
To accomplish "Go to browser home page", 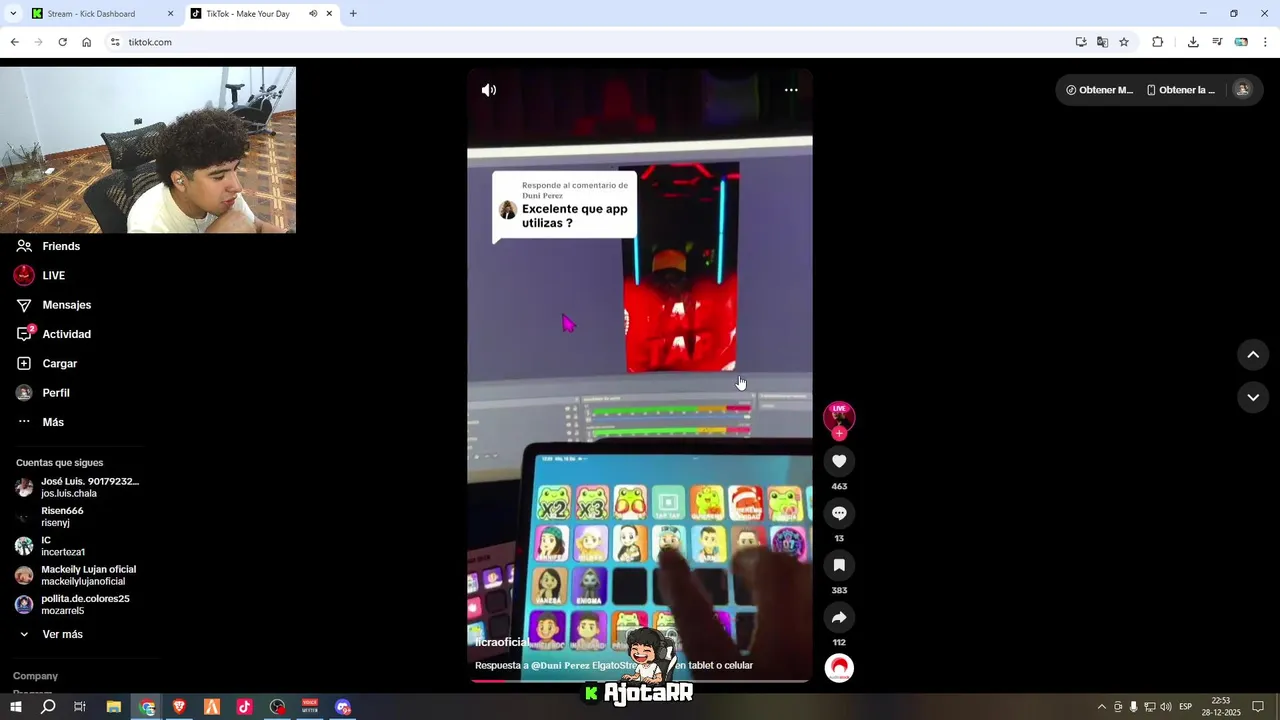I will (x=86, y=42).
